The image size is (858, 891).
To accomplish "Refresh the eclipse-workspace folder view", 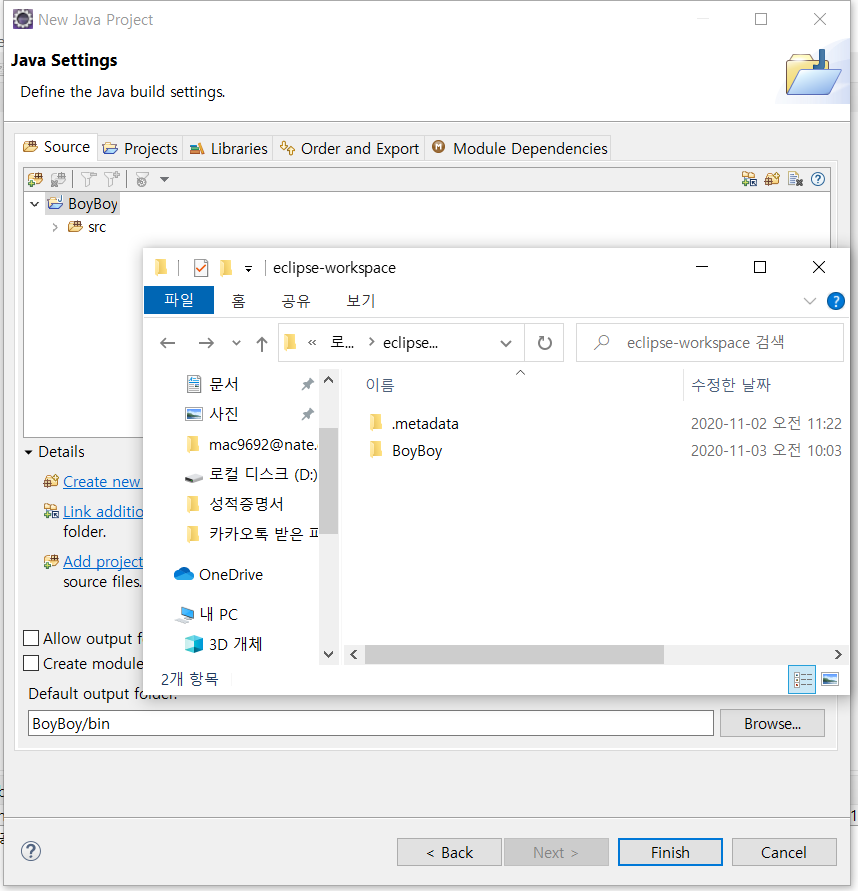I will (544, 343).
